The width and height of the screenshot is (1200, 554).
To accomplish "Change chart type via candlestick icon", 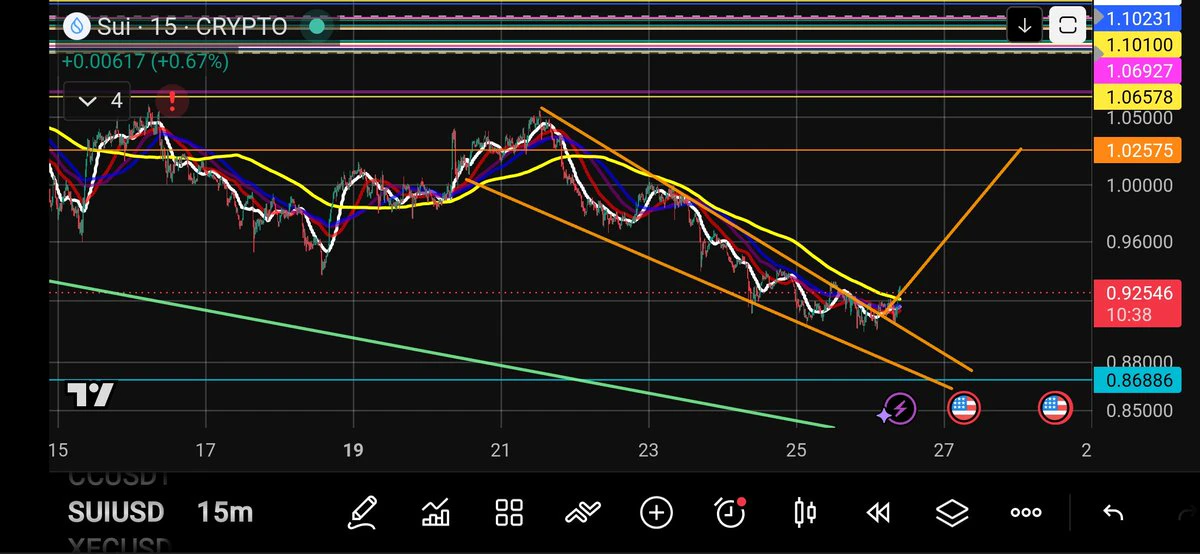I will click(803, 513).
